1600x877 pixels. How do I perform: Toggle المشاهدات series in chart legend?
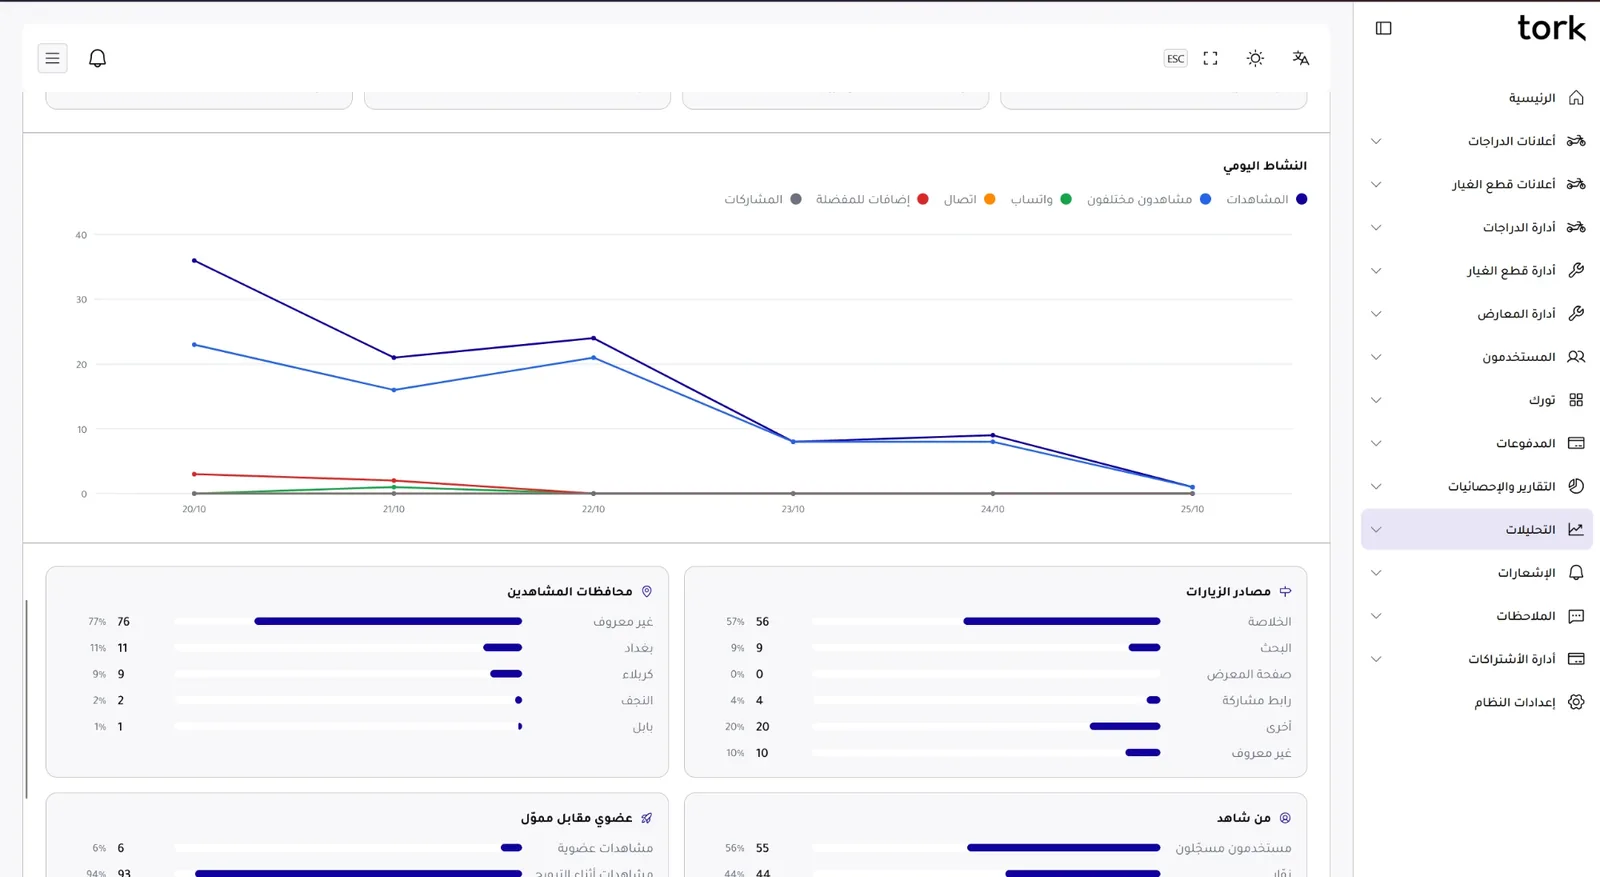[1266, 199]
